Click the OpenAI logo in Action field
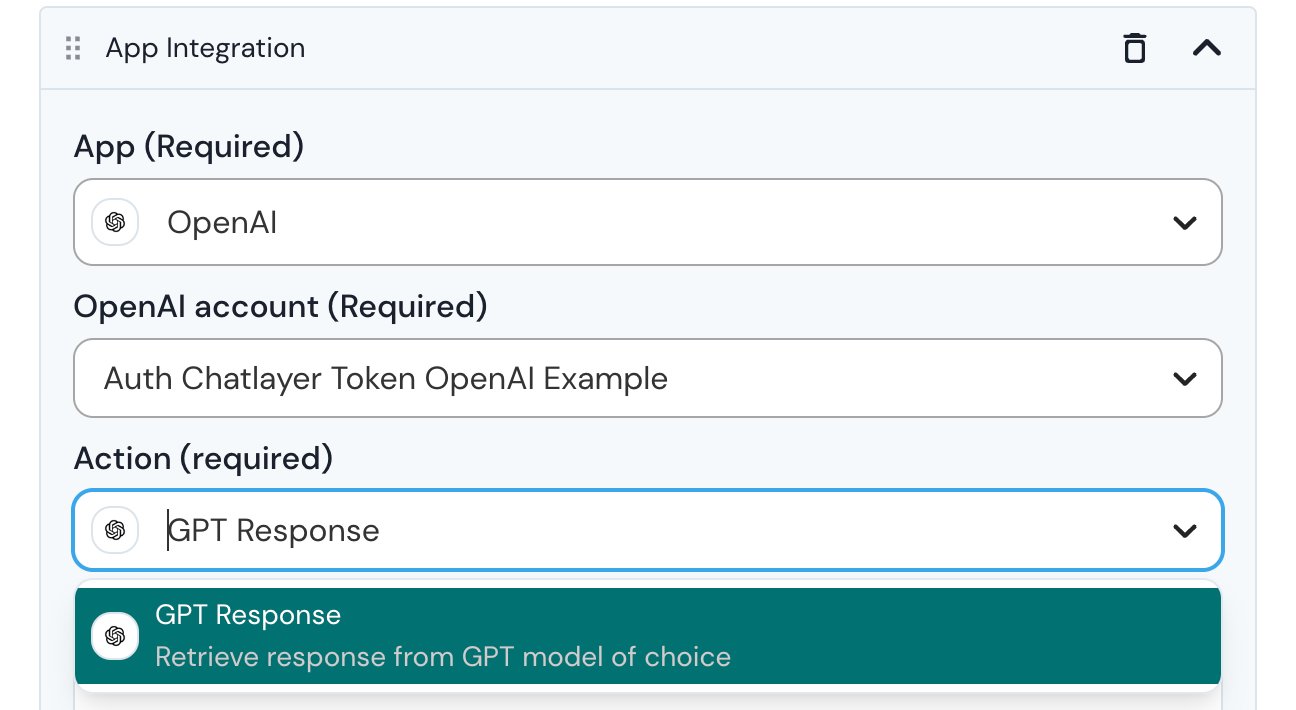 point(115,530)
